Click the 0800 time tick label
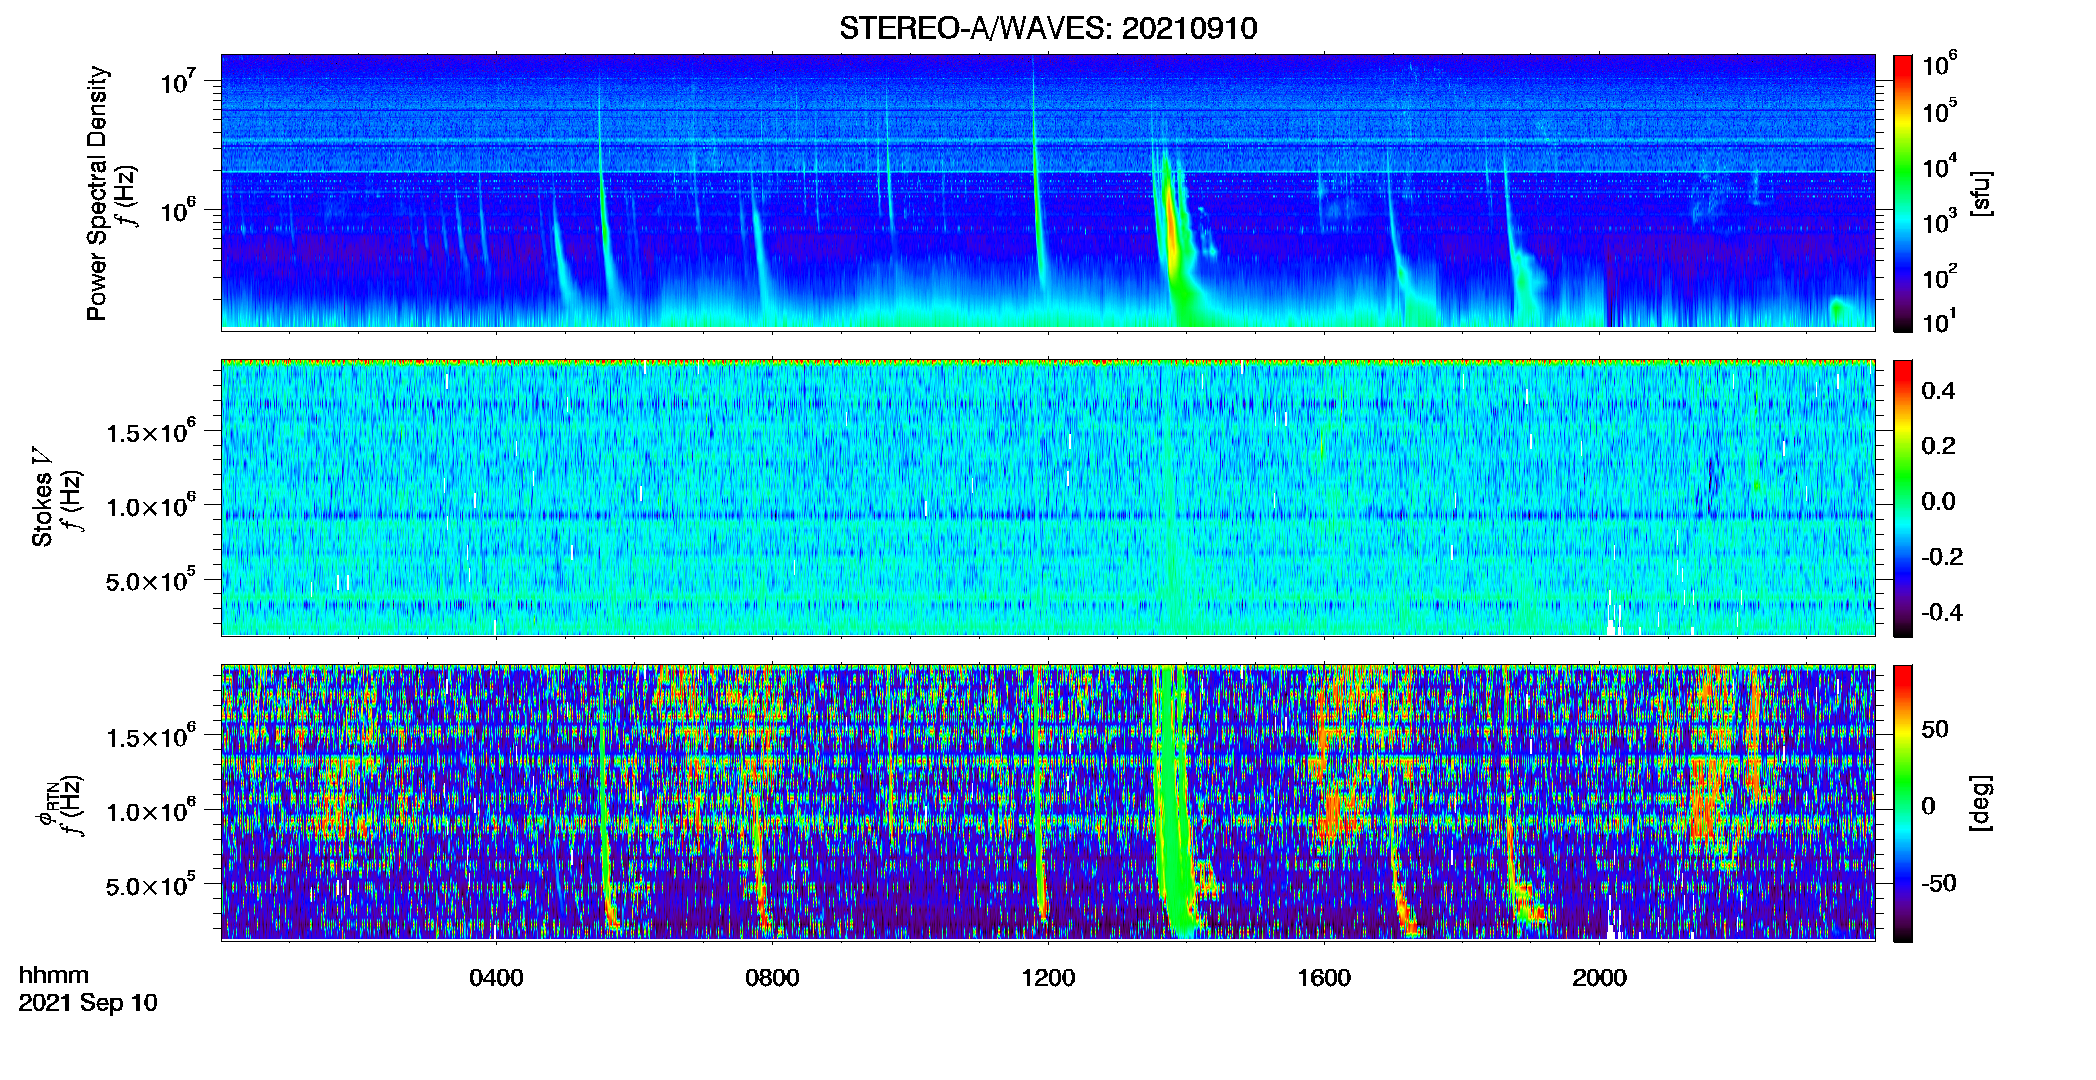The image size is (2096, 1080). pyautogui.click(x=772, y=978)
